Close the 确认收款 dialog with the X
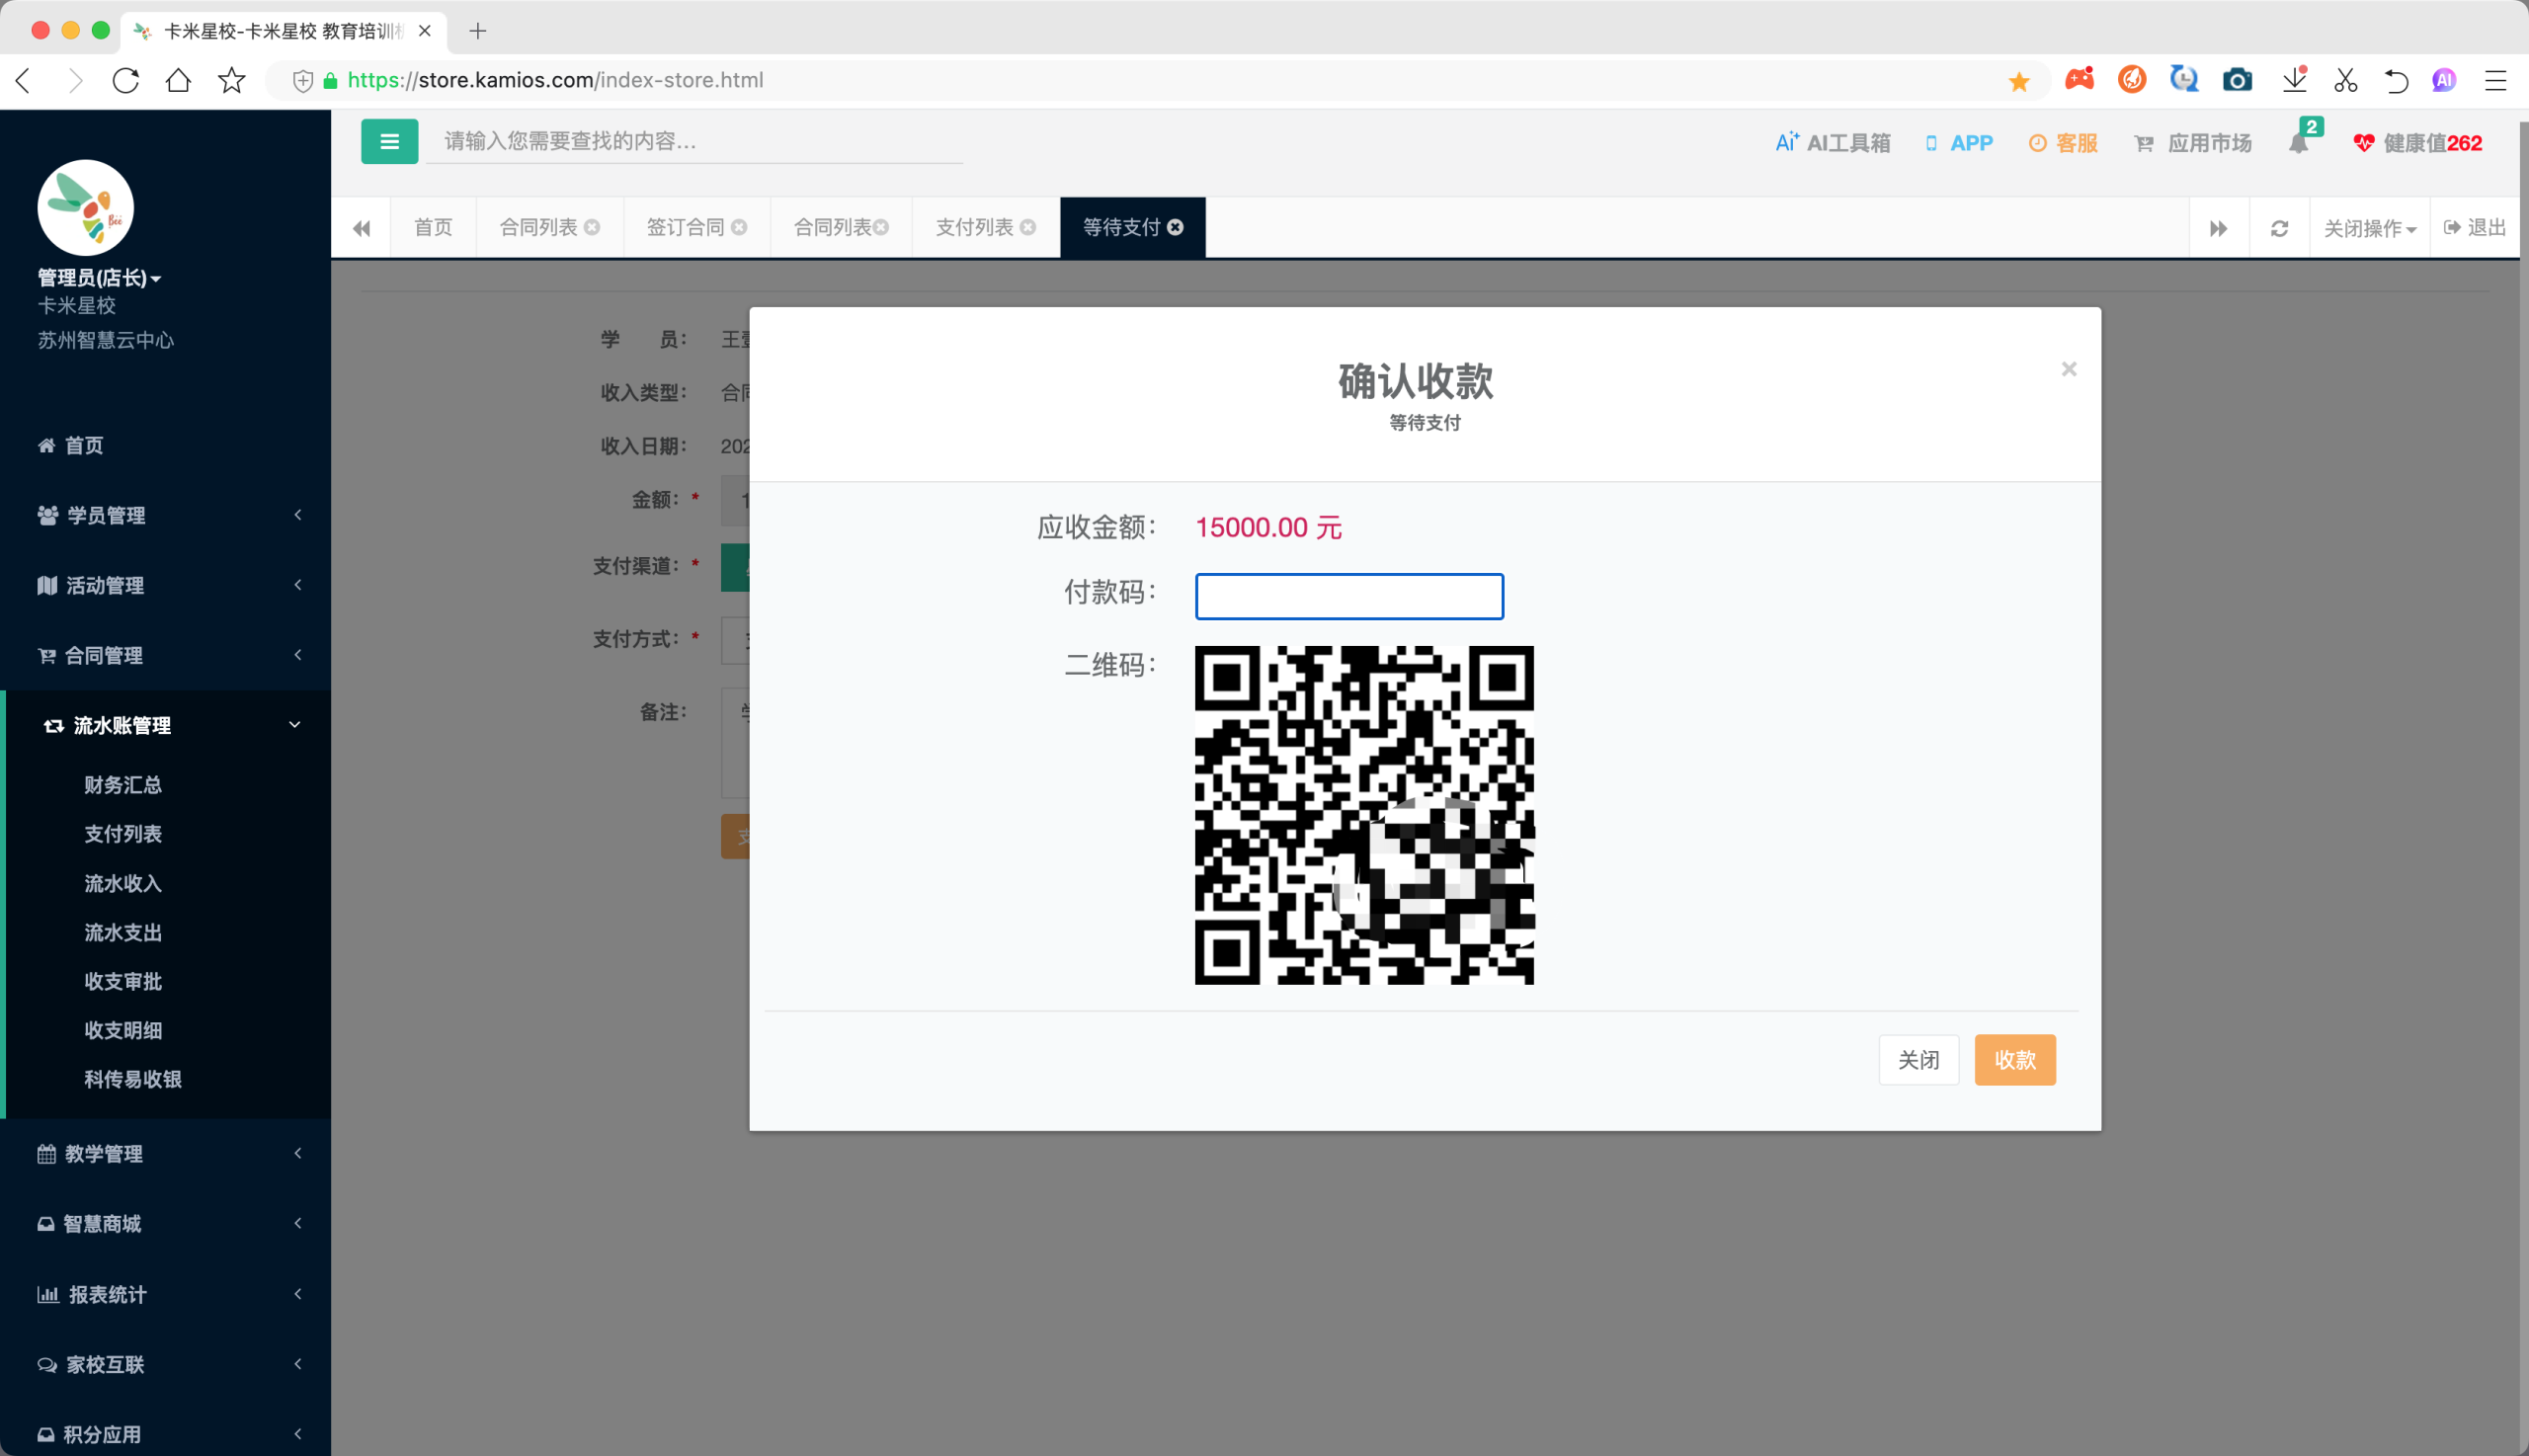Screen dimensions: 2529x1456 (x=2069, y=369)
